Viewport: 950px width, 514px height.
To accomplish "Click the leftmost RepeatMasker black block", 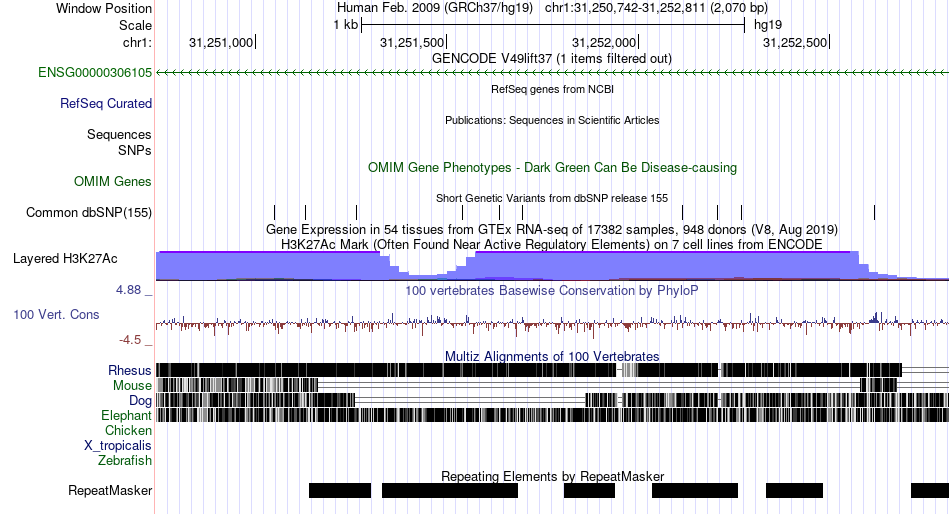I will (x=340, y=490).
